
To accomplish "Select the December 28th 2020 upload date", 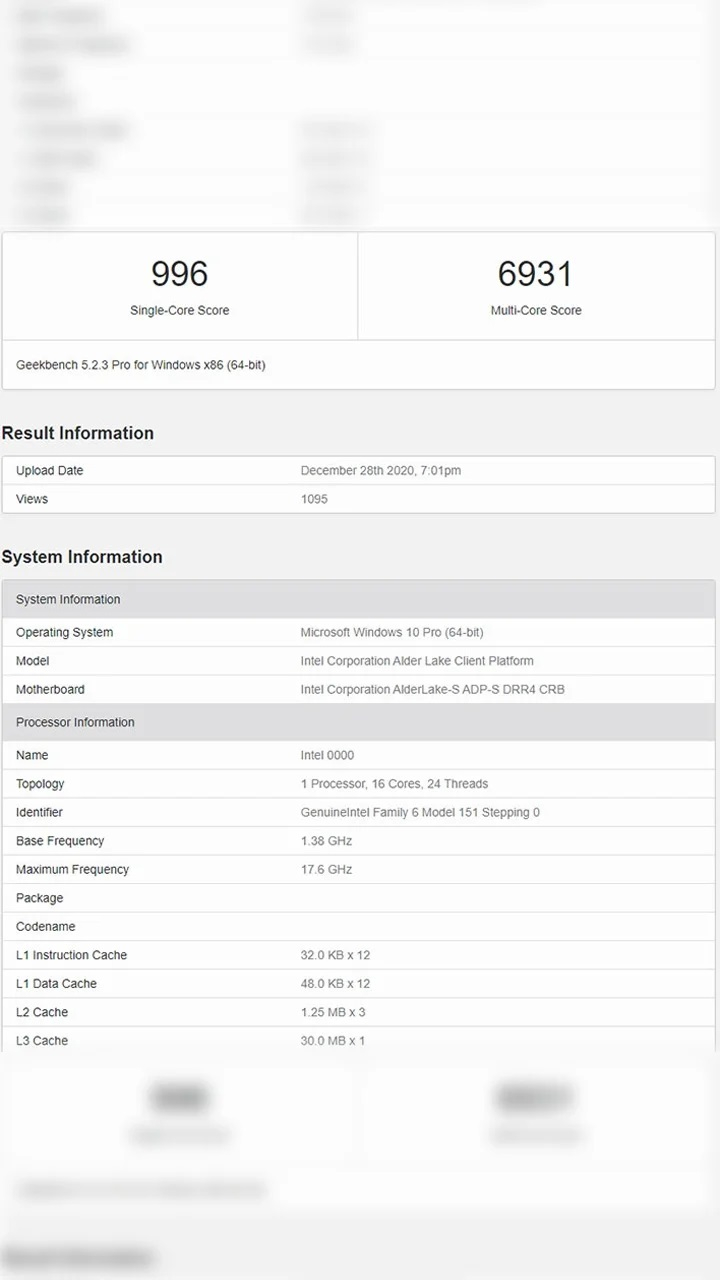I will click(x=381, y=471).
